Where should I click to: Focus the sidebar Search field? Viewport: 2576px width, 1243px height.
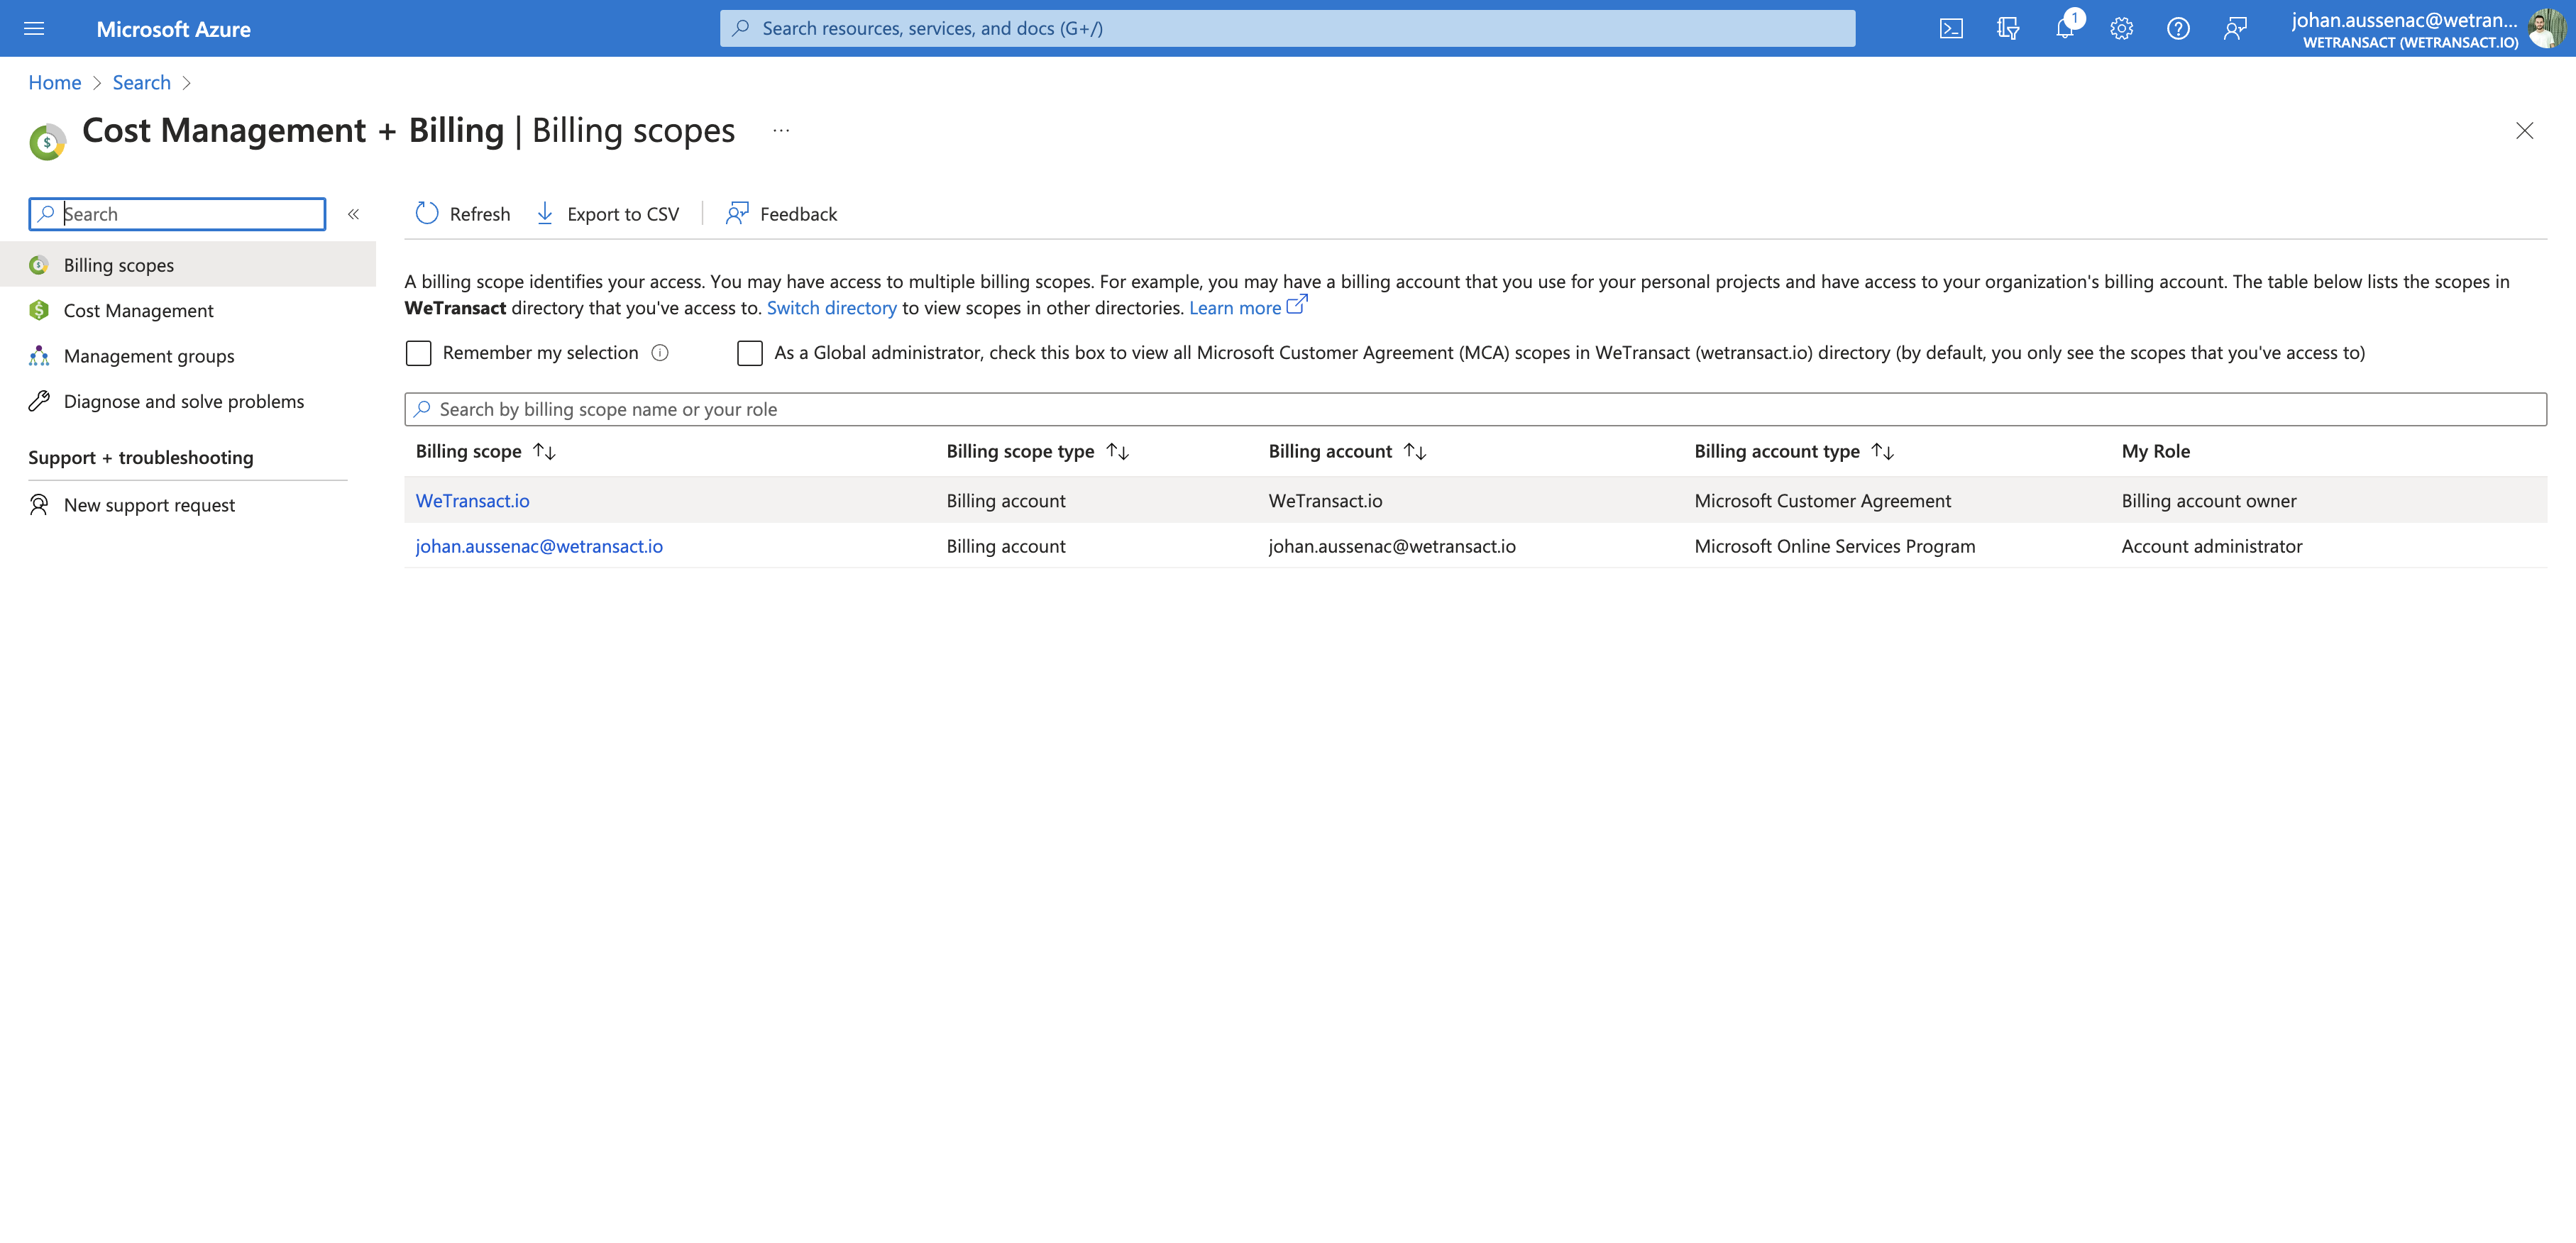177,214
